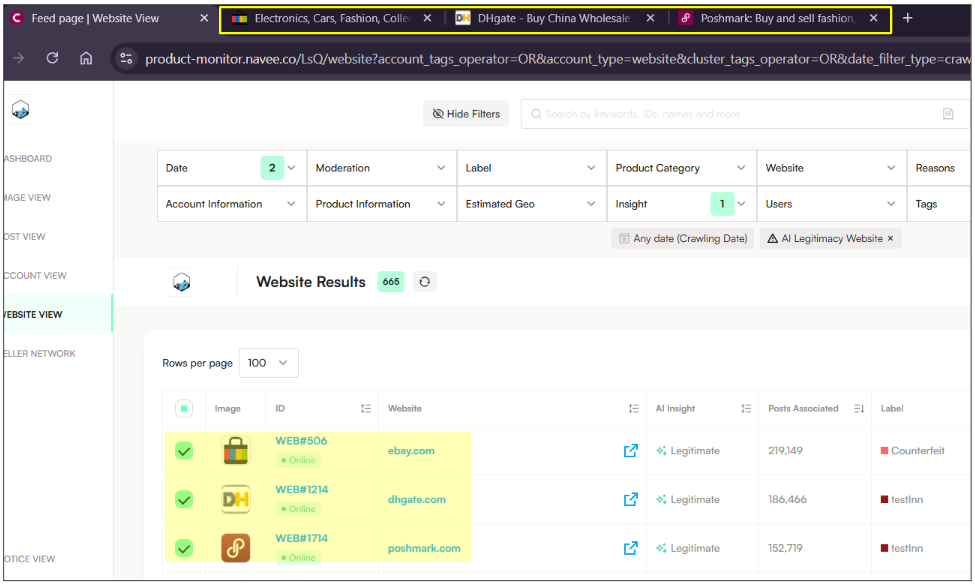Click the Poshmark thumbnail image
The width and height of the screenshot is (975, 584).
pyautogui.click(x=236, y=548)
